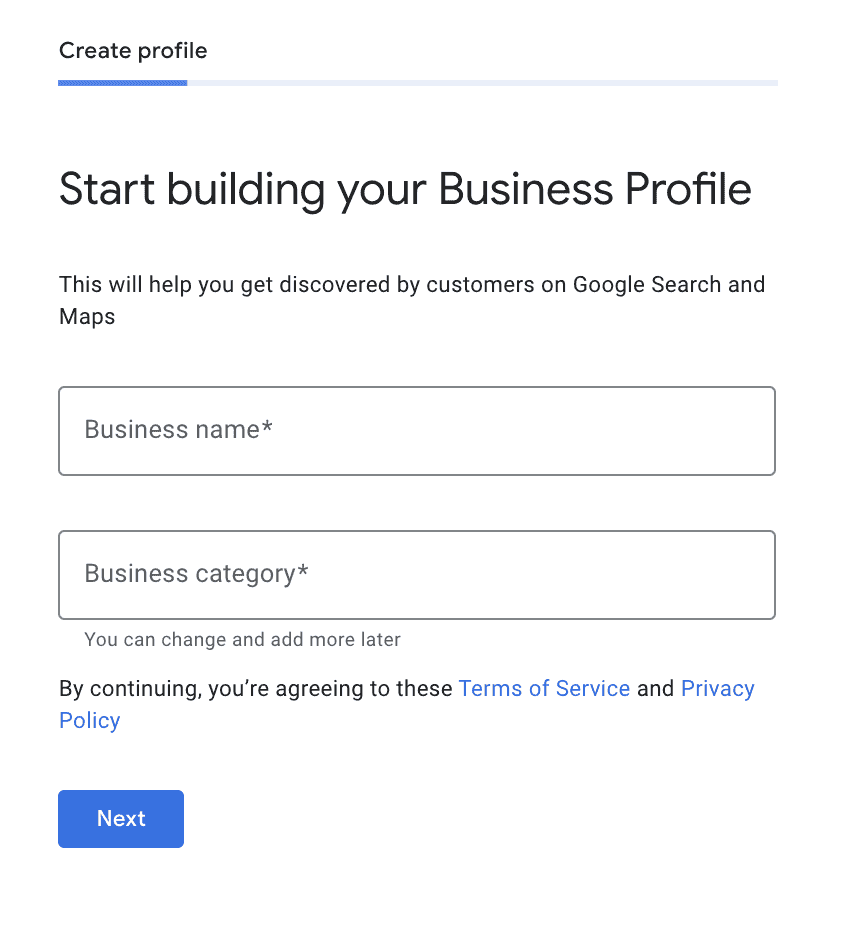Click the Business name field border
Image resolution: width=850 pixels, height=928 pixels.
pyautogui.click(x=417, y=387)
